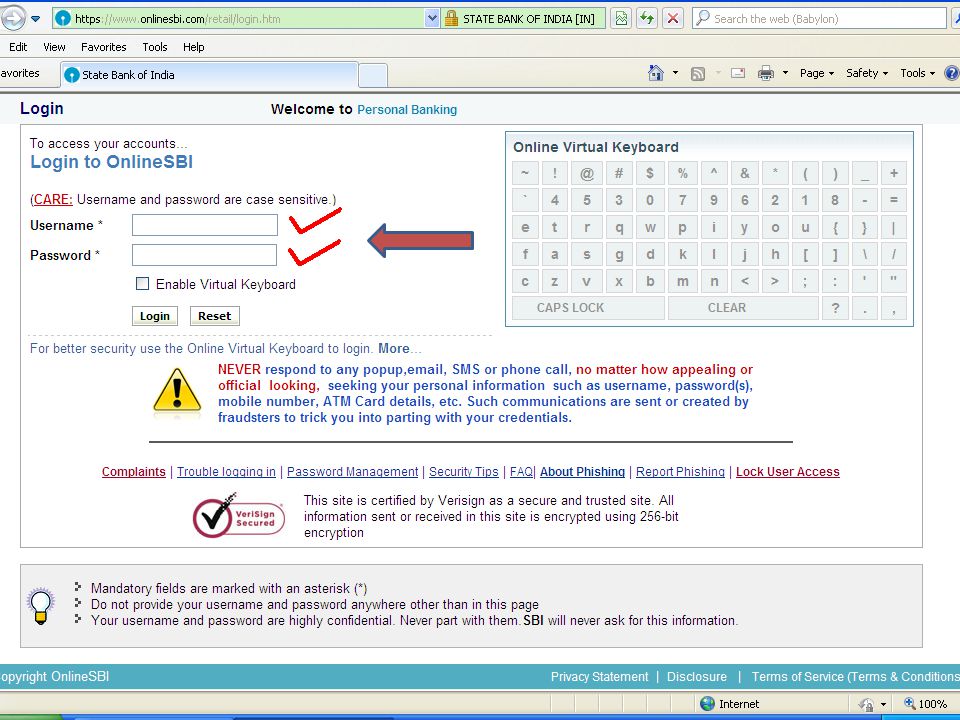Open the Tools menu in menu bar

pos(154,47)
